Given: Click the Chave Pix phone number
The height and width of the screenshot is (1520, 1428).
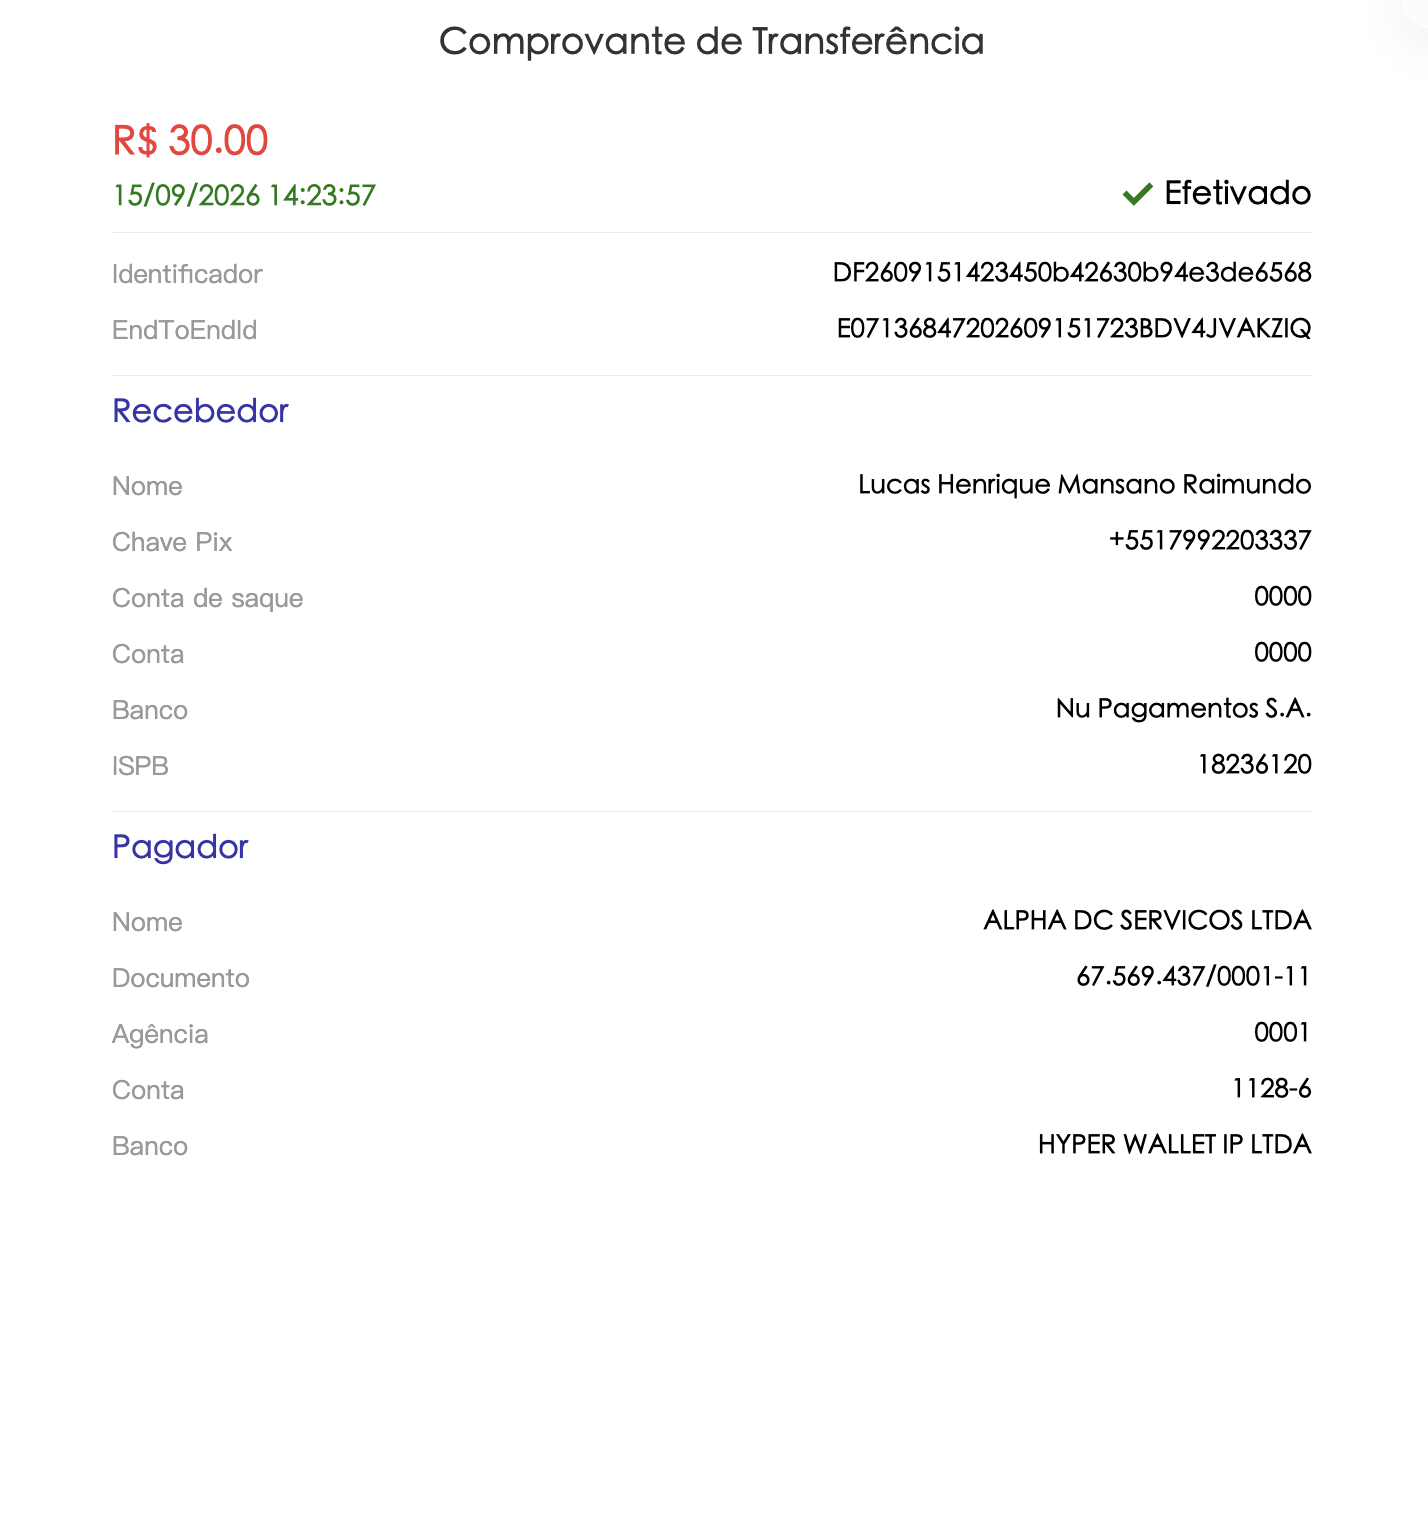Looking at the screenshot, I should point(1210,541).
